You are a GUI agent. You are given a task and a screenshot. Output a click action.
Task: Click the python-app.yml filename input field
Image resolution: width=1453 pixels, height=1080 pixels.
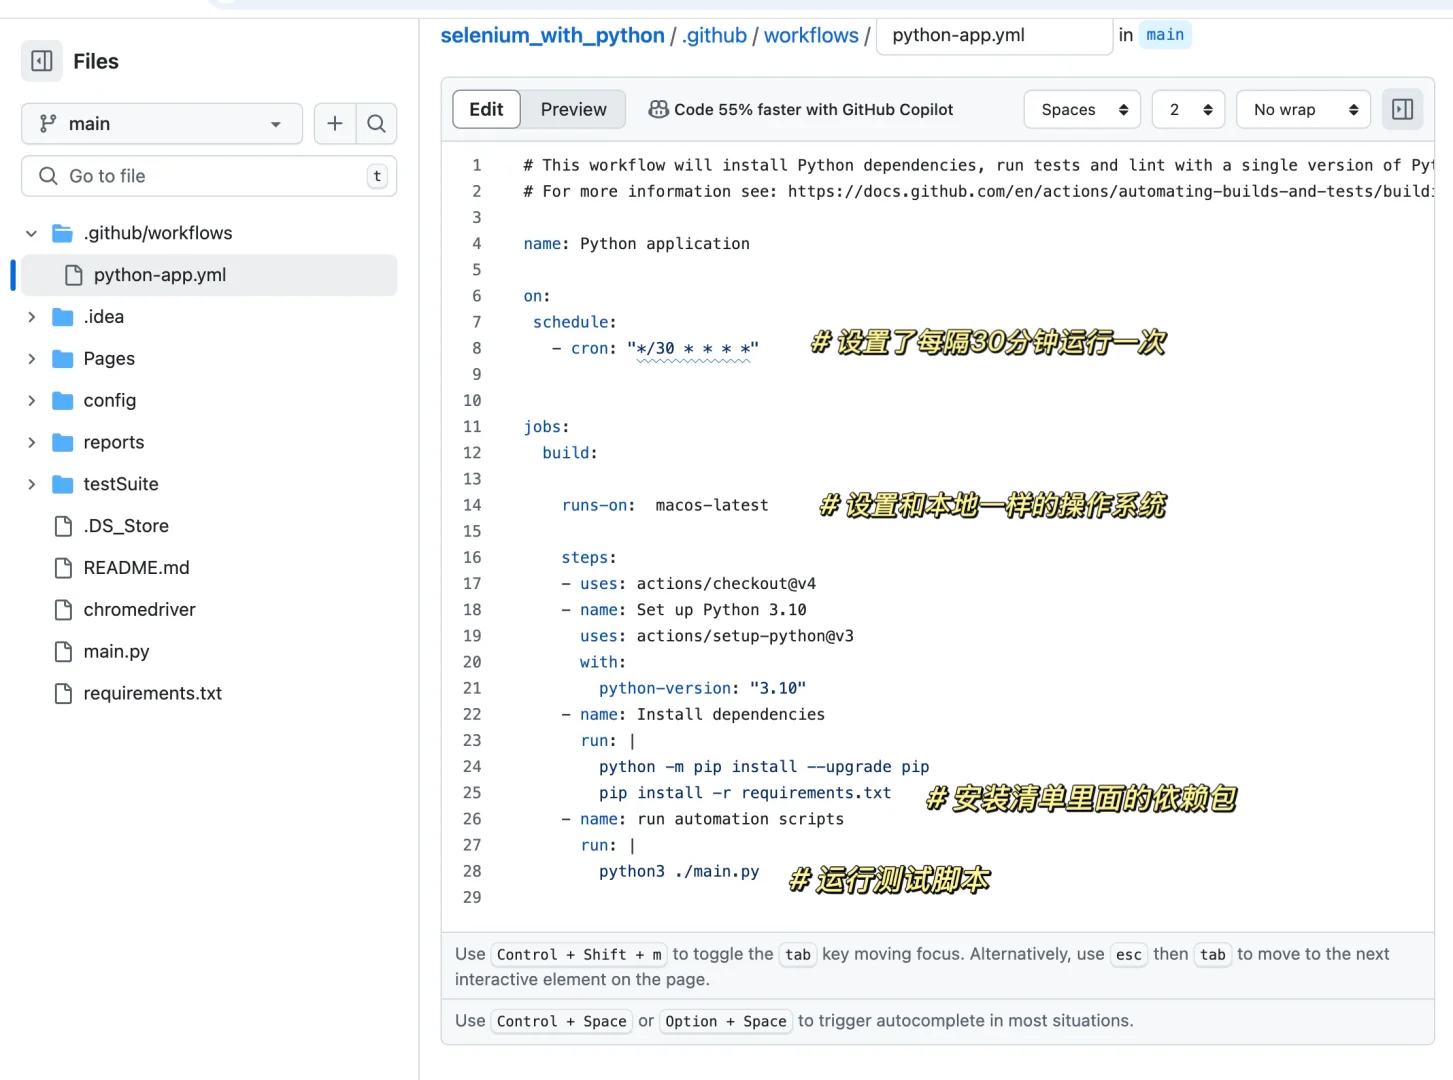tap(995, 35)
